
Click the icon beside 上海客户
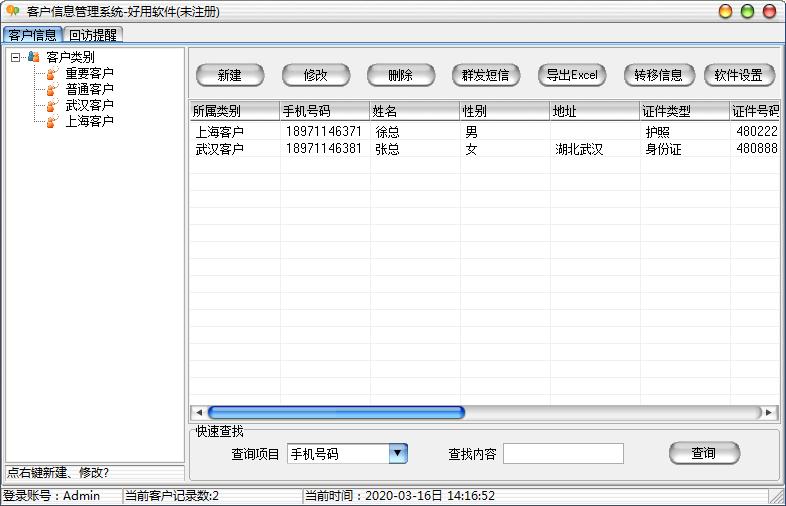coord(53,121)
